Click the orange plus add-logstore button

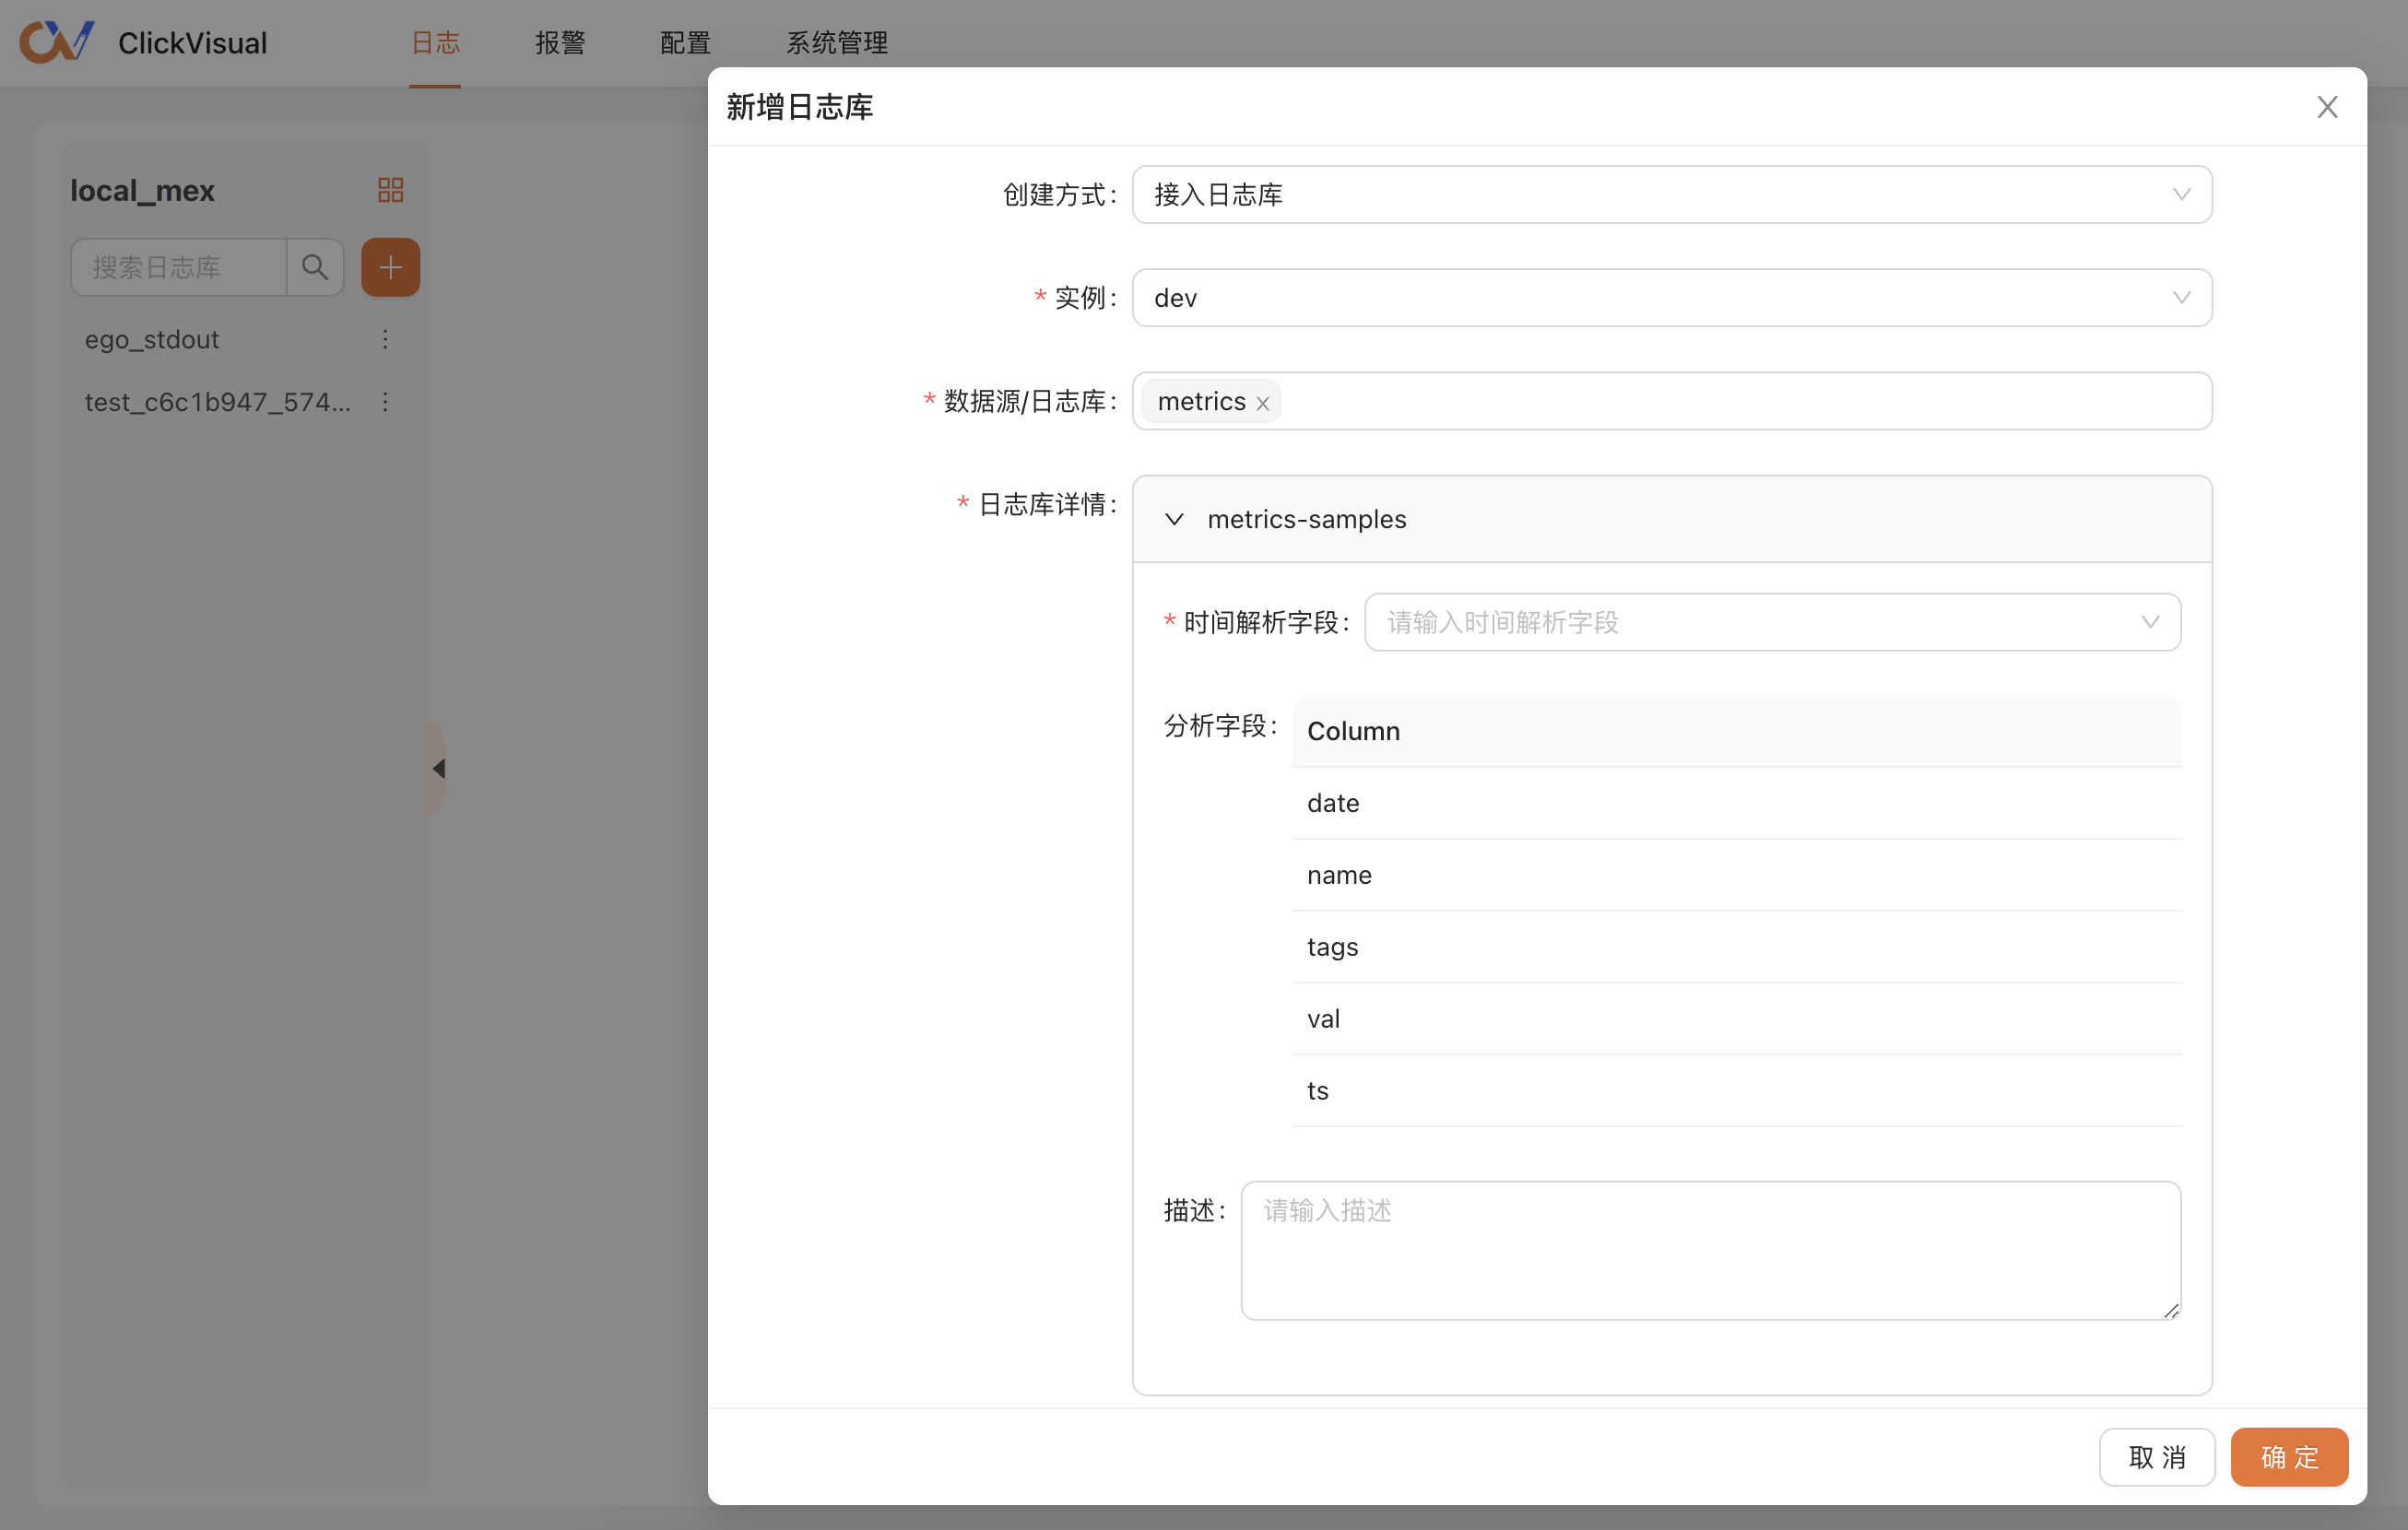(x=390, y=267)
